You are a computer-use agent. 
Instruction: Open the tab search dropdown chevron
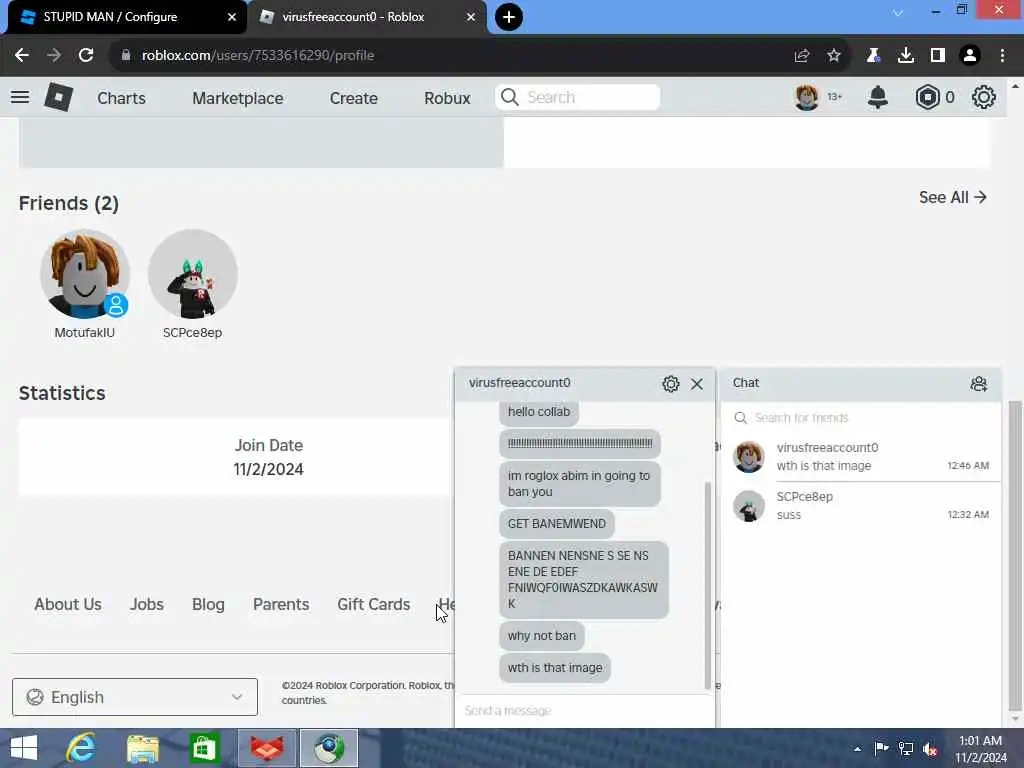898,12
